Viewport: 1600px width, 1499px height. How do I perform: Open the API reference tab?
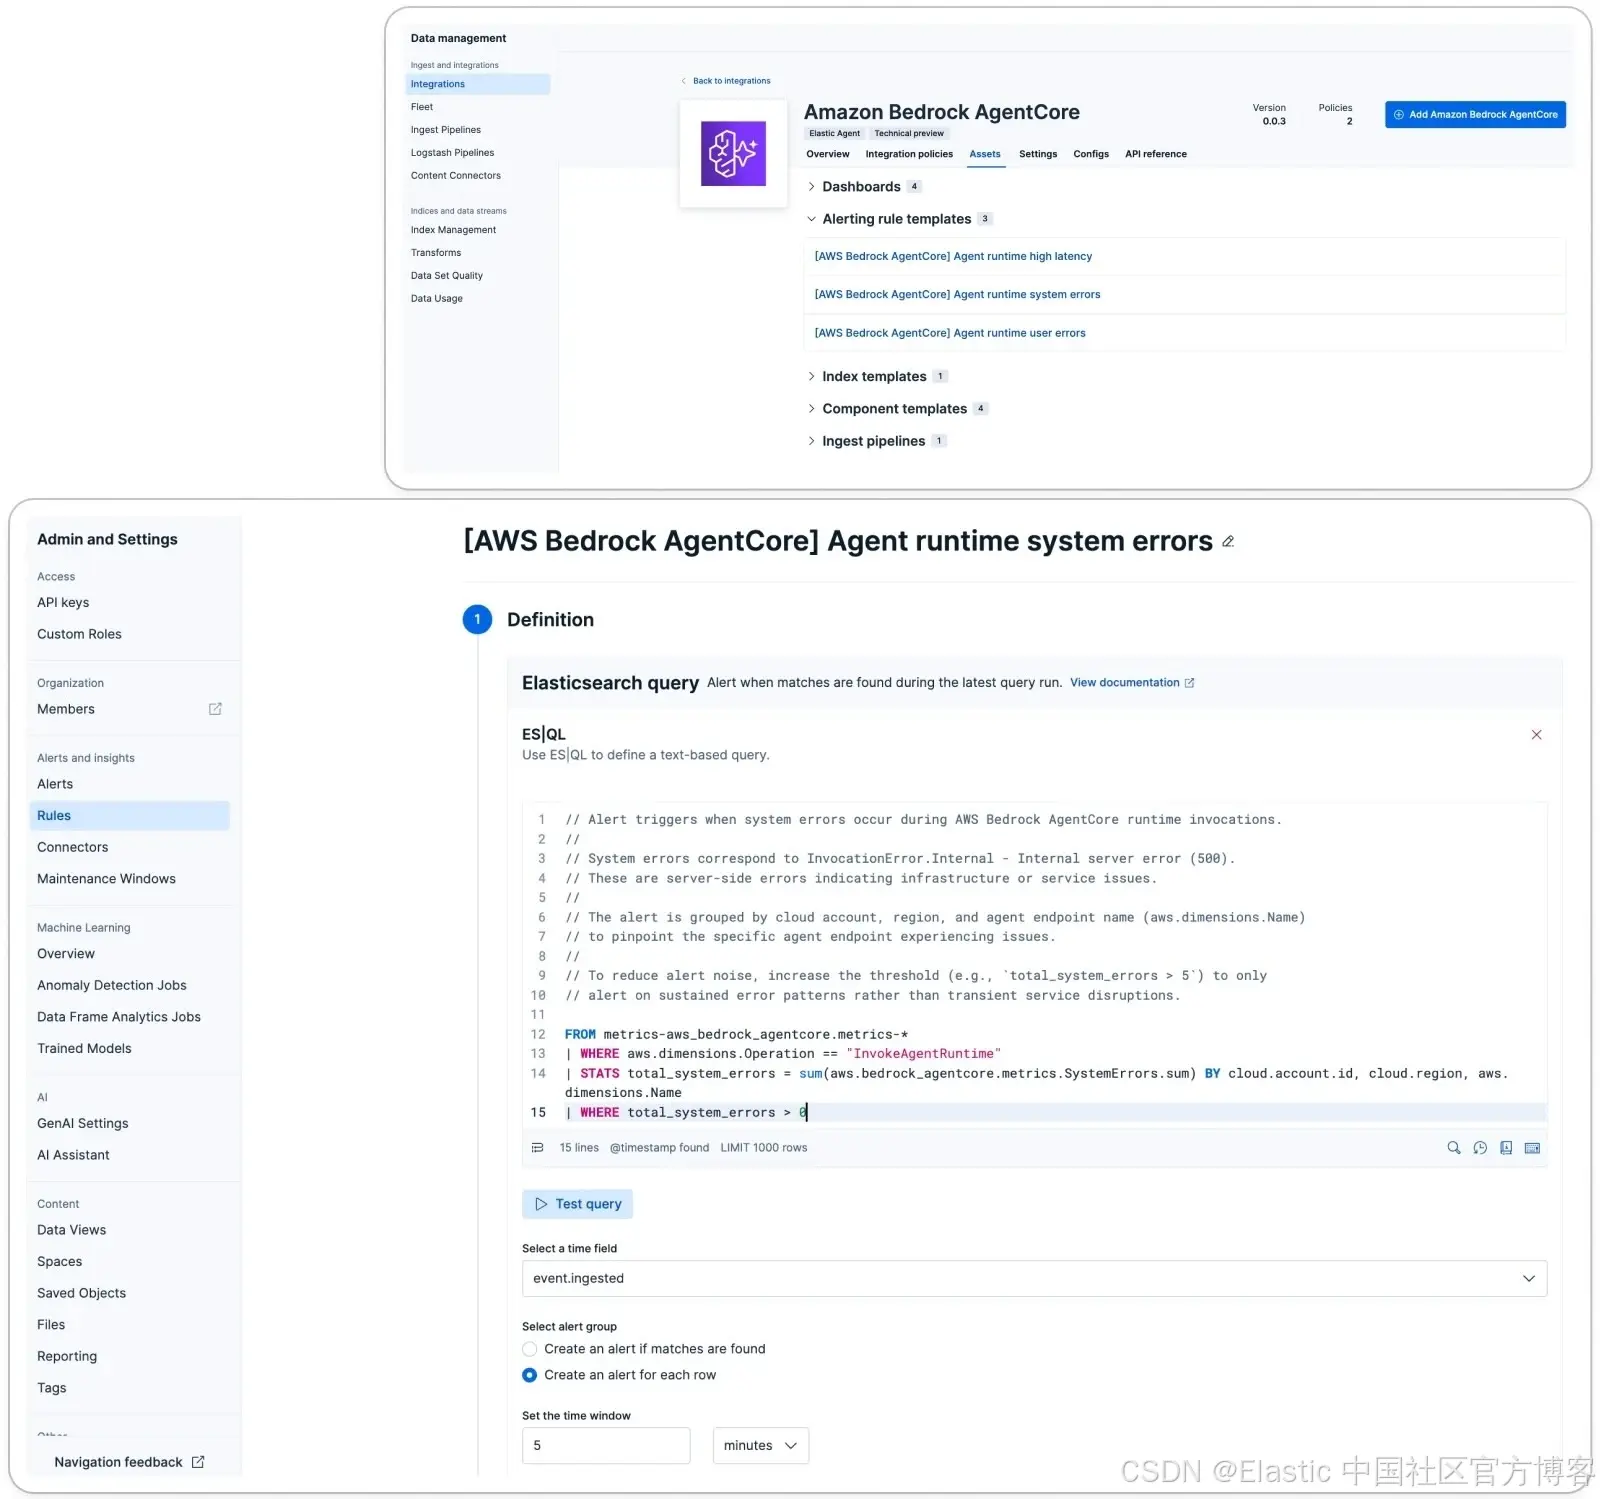[1156, 154]
